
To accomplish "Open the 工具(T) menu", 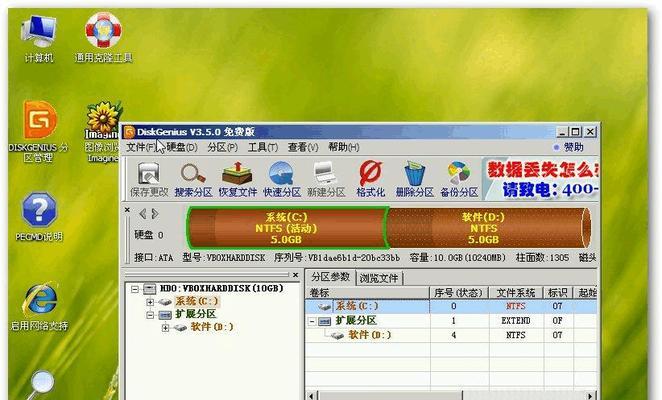I will tap(262, 147).
